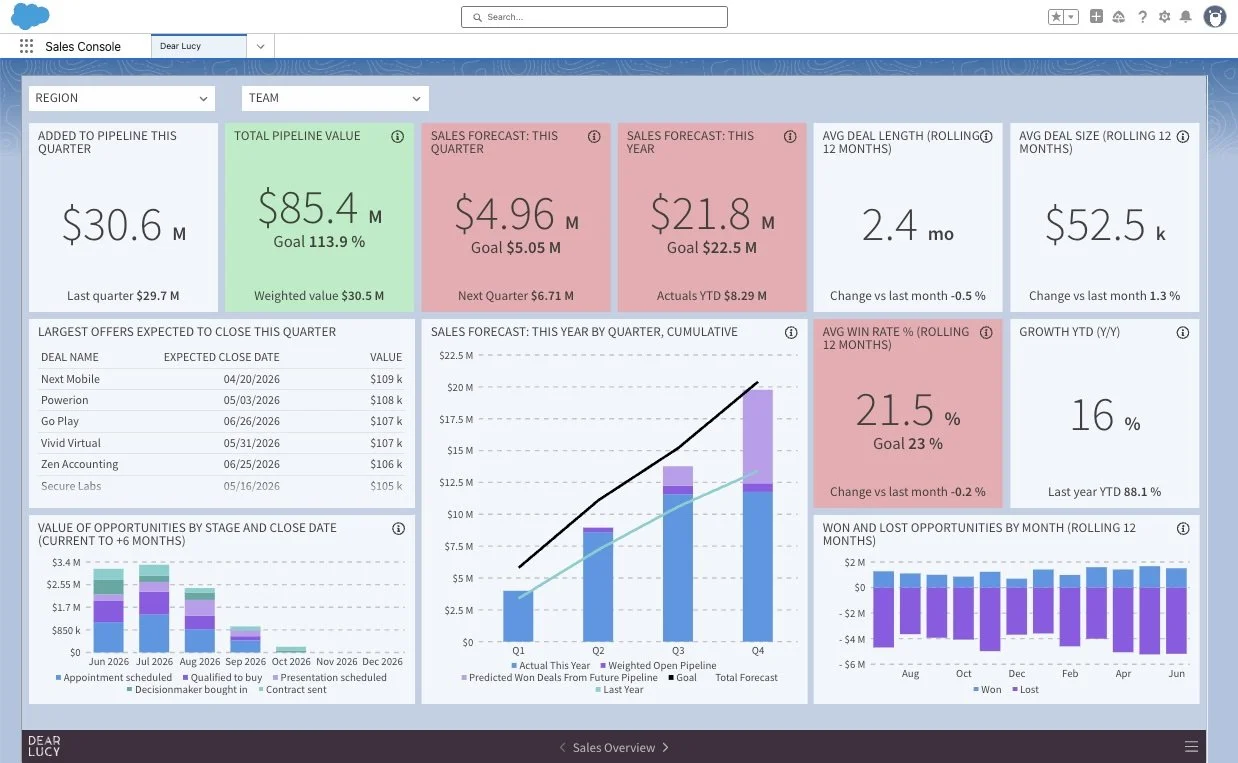This screenshot has height=763, width=1238.
Task: Open the hamburger menu in footer
Action: point(1191,747)
